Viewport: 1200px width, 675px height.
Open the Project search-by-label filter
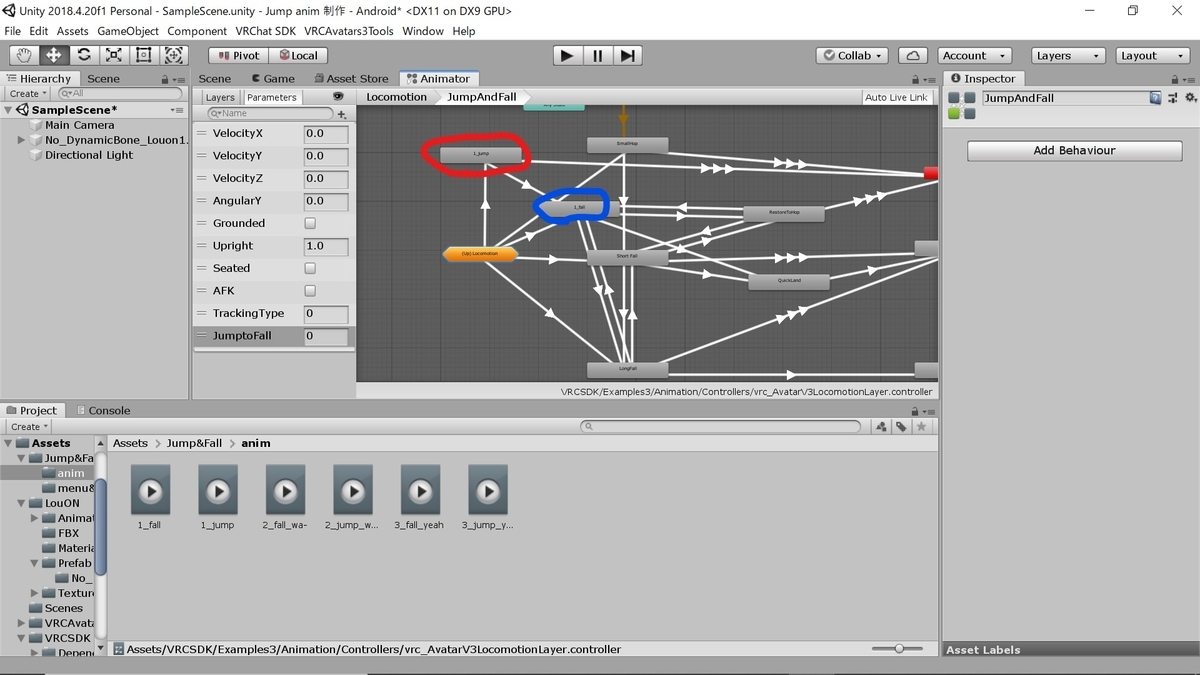[x=901, y=427]
